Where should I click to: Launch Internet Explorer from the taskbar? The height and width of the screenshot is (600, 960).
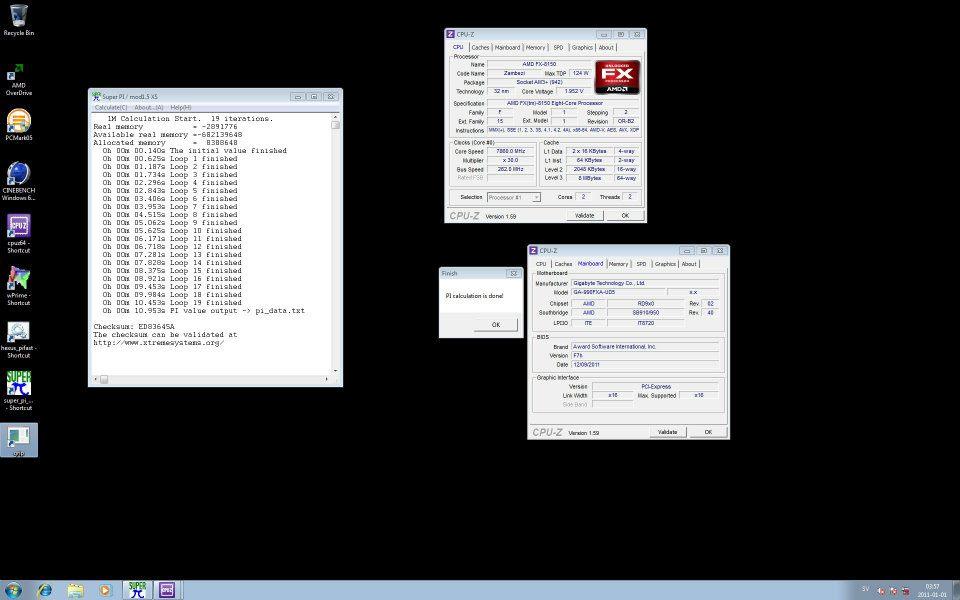pos(45,590)
